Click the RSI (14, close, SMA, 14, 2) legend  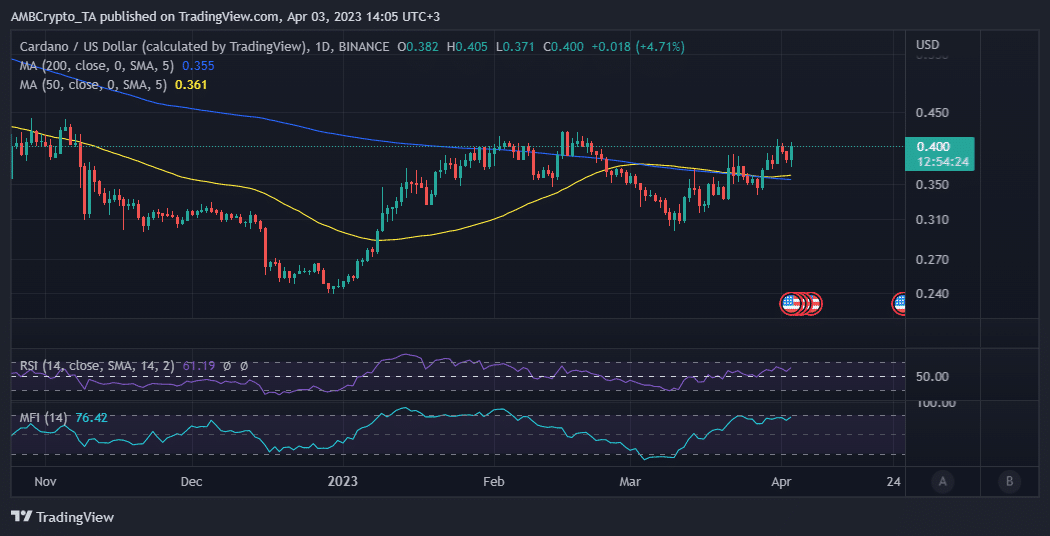click(x=97, y=366)
